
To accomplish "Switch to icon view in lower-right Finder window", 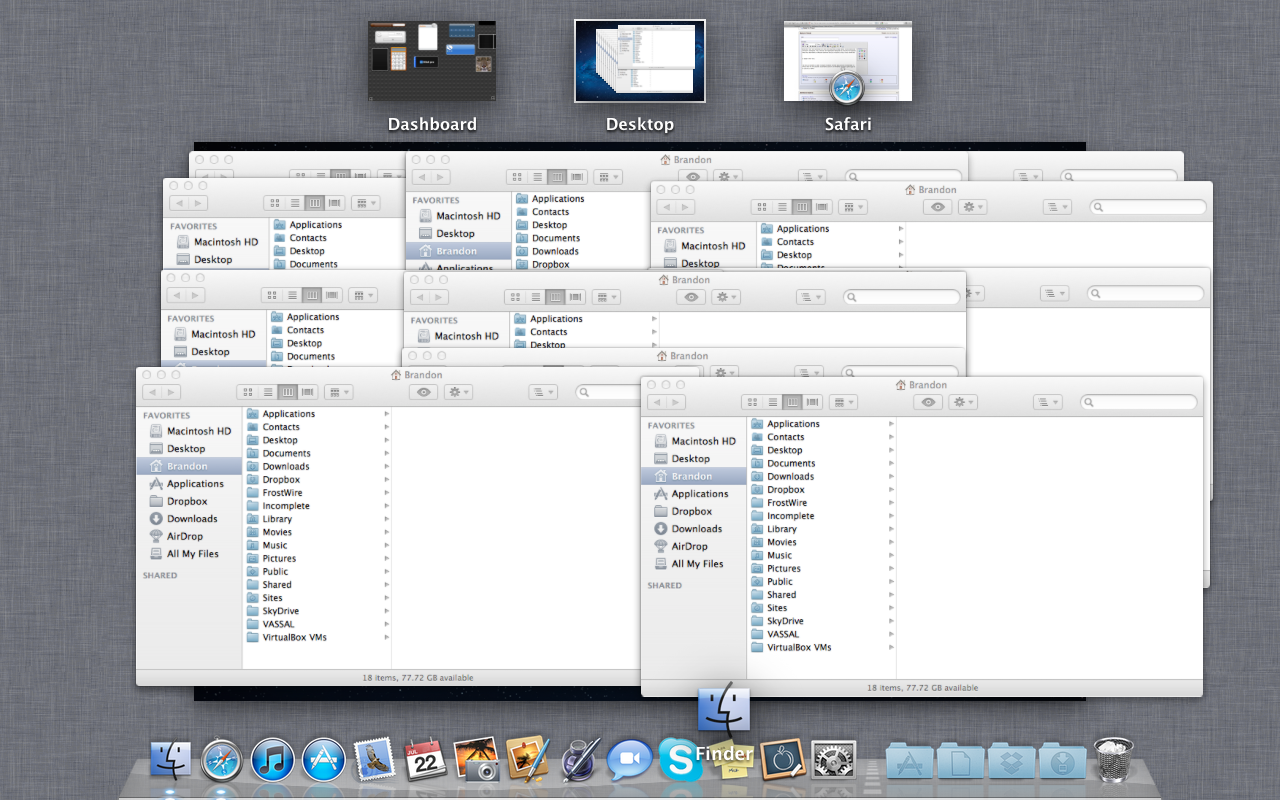I will click(753, 402).
